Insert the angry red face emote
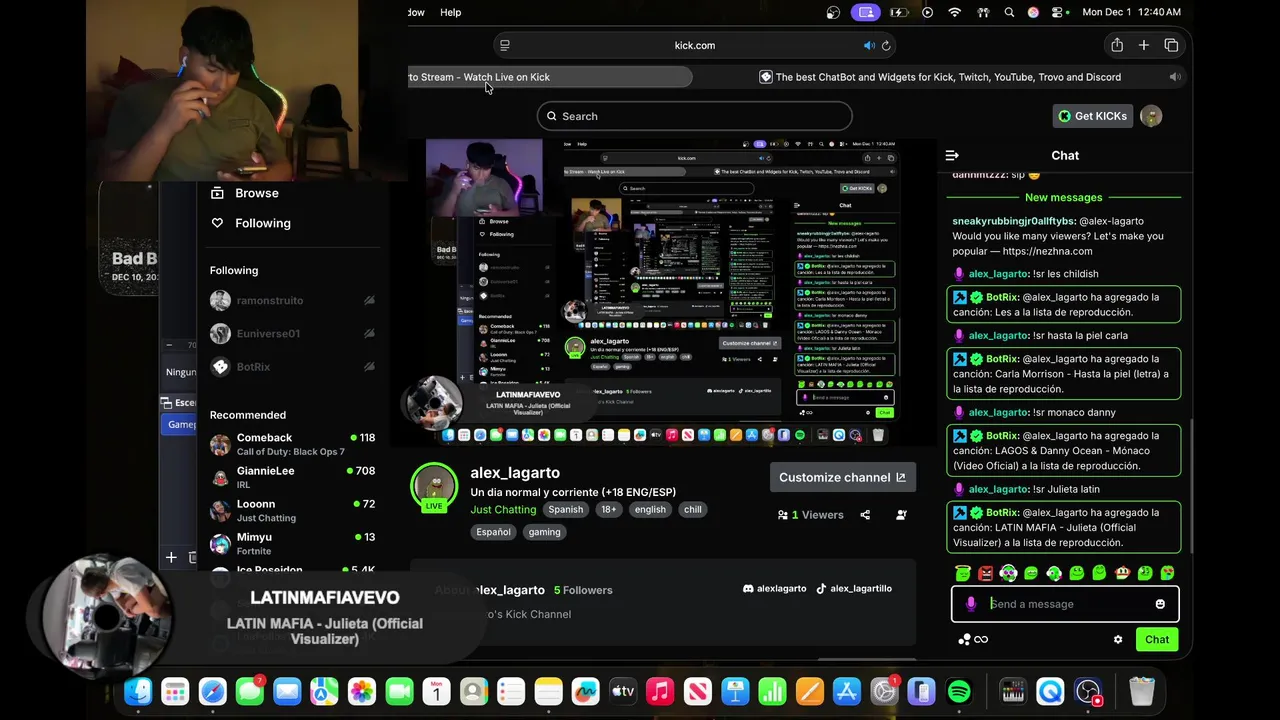Screen dimensions: 1280x720 (985, 573)
